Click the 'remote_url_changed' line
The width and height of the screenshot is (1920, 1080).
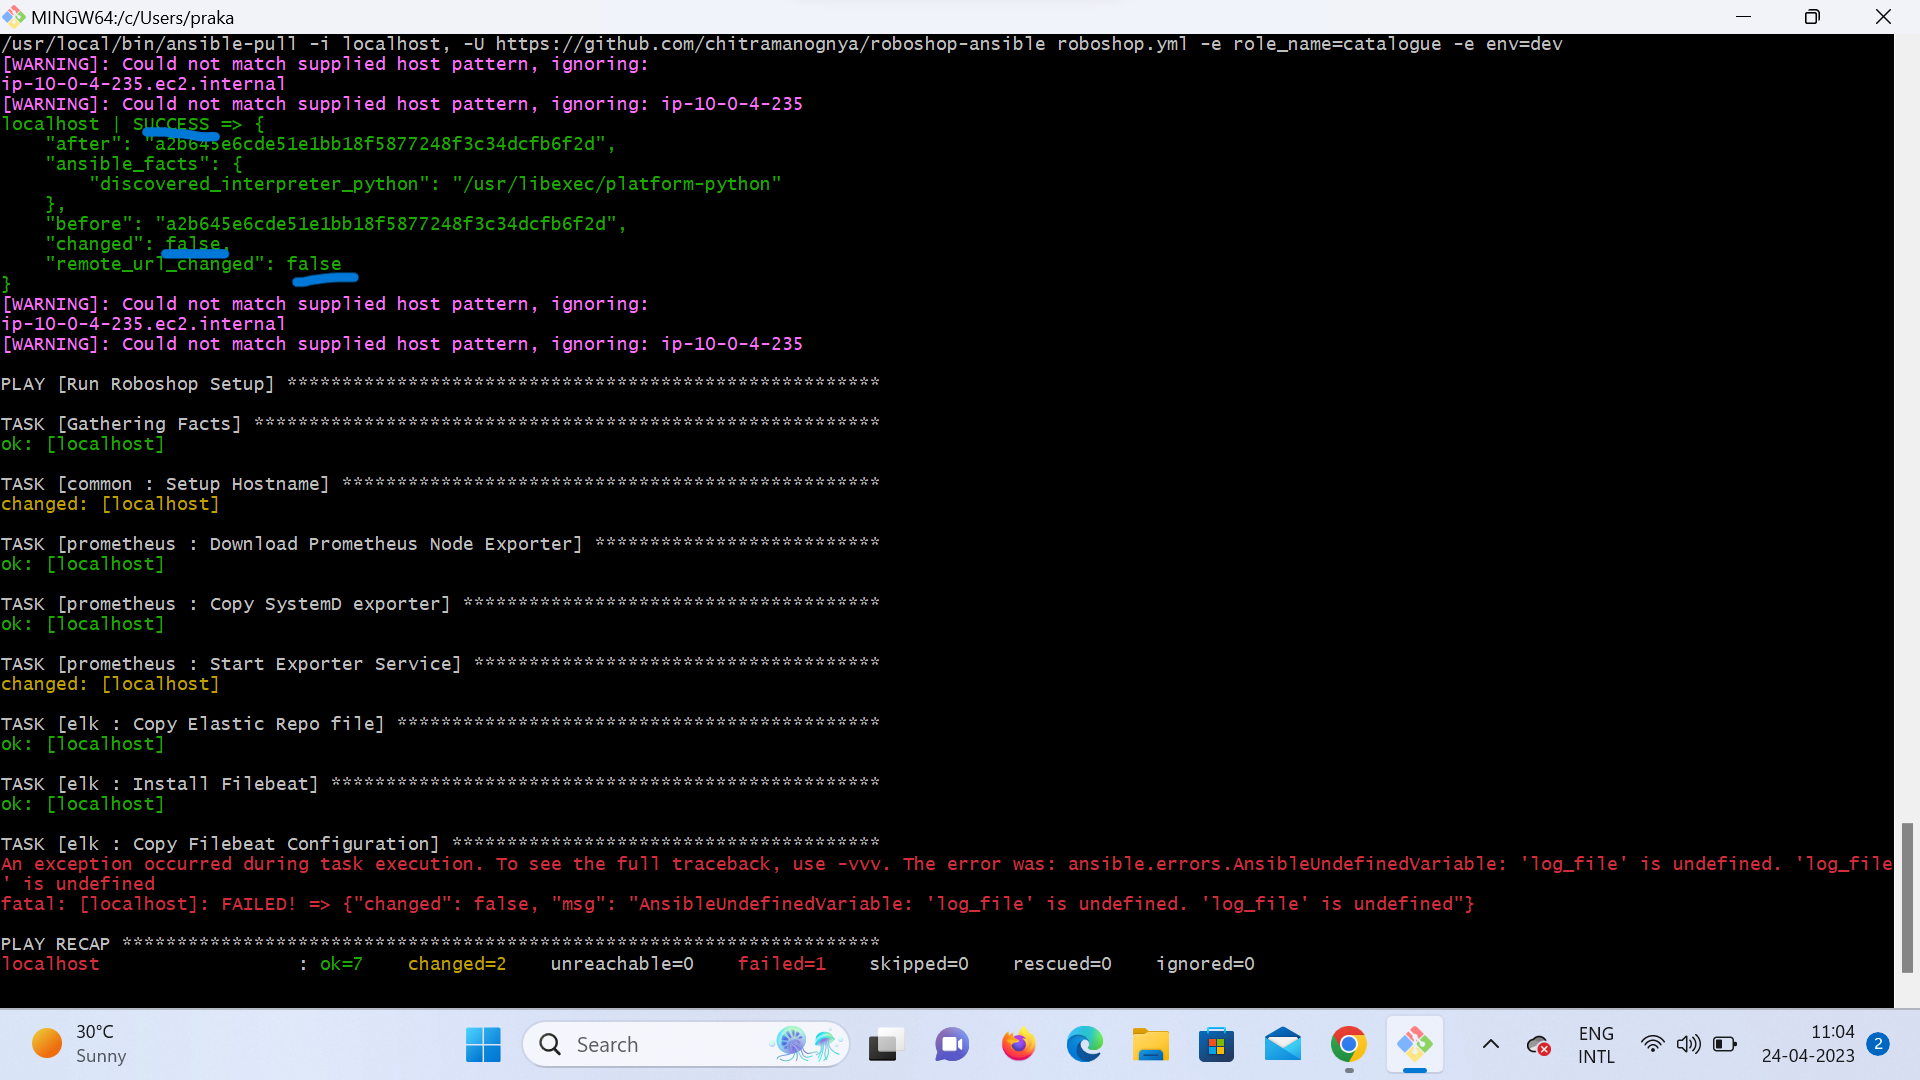[194, 264]
